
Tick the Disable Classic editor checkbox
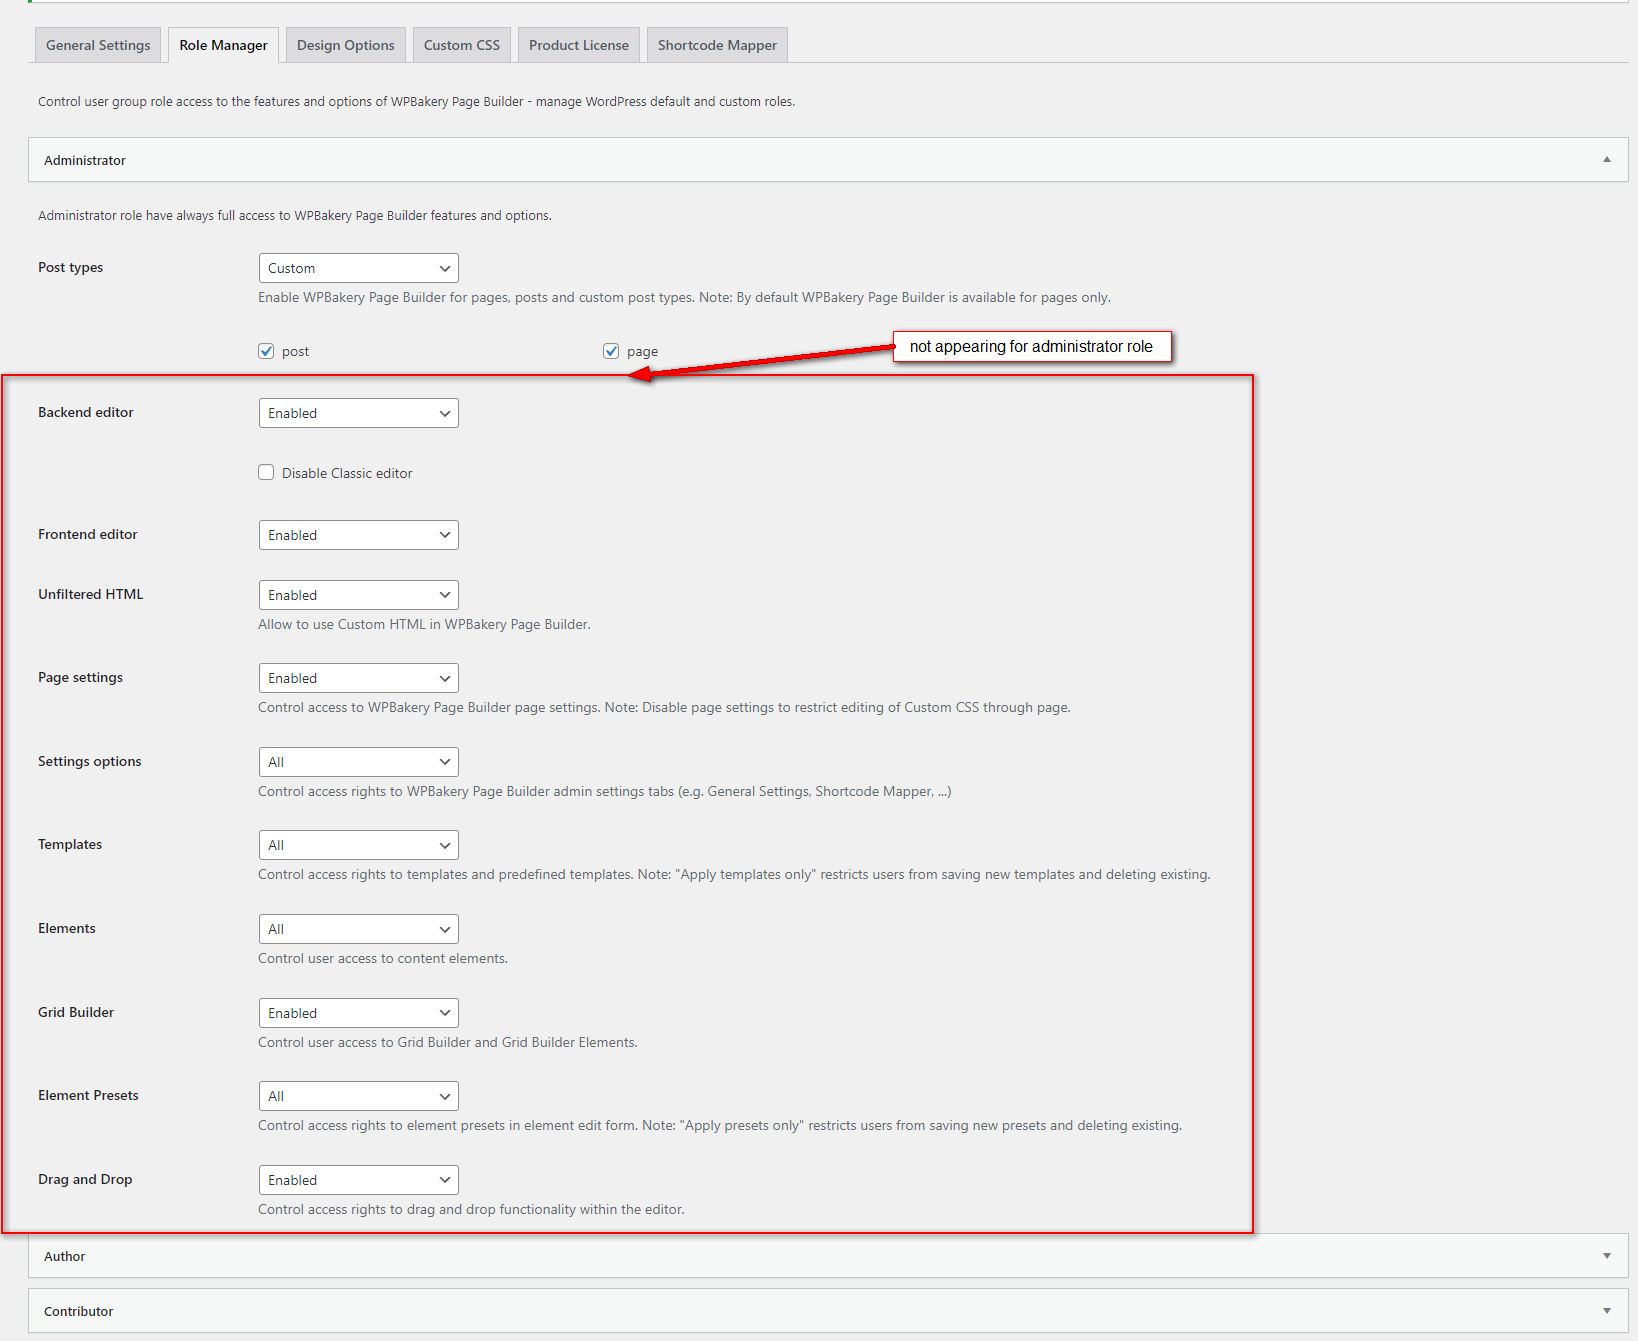pos(266,472)
